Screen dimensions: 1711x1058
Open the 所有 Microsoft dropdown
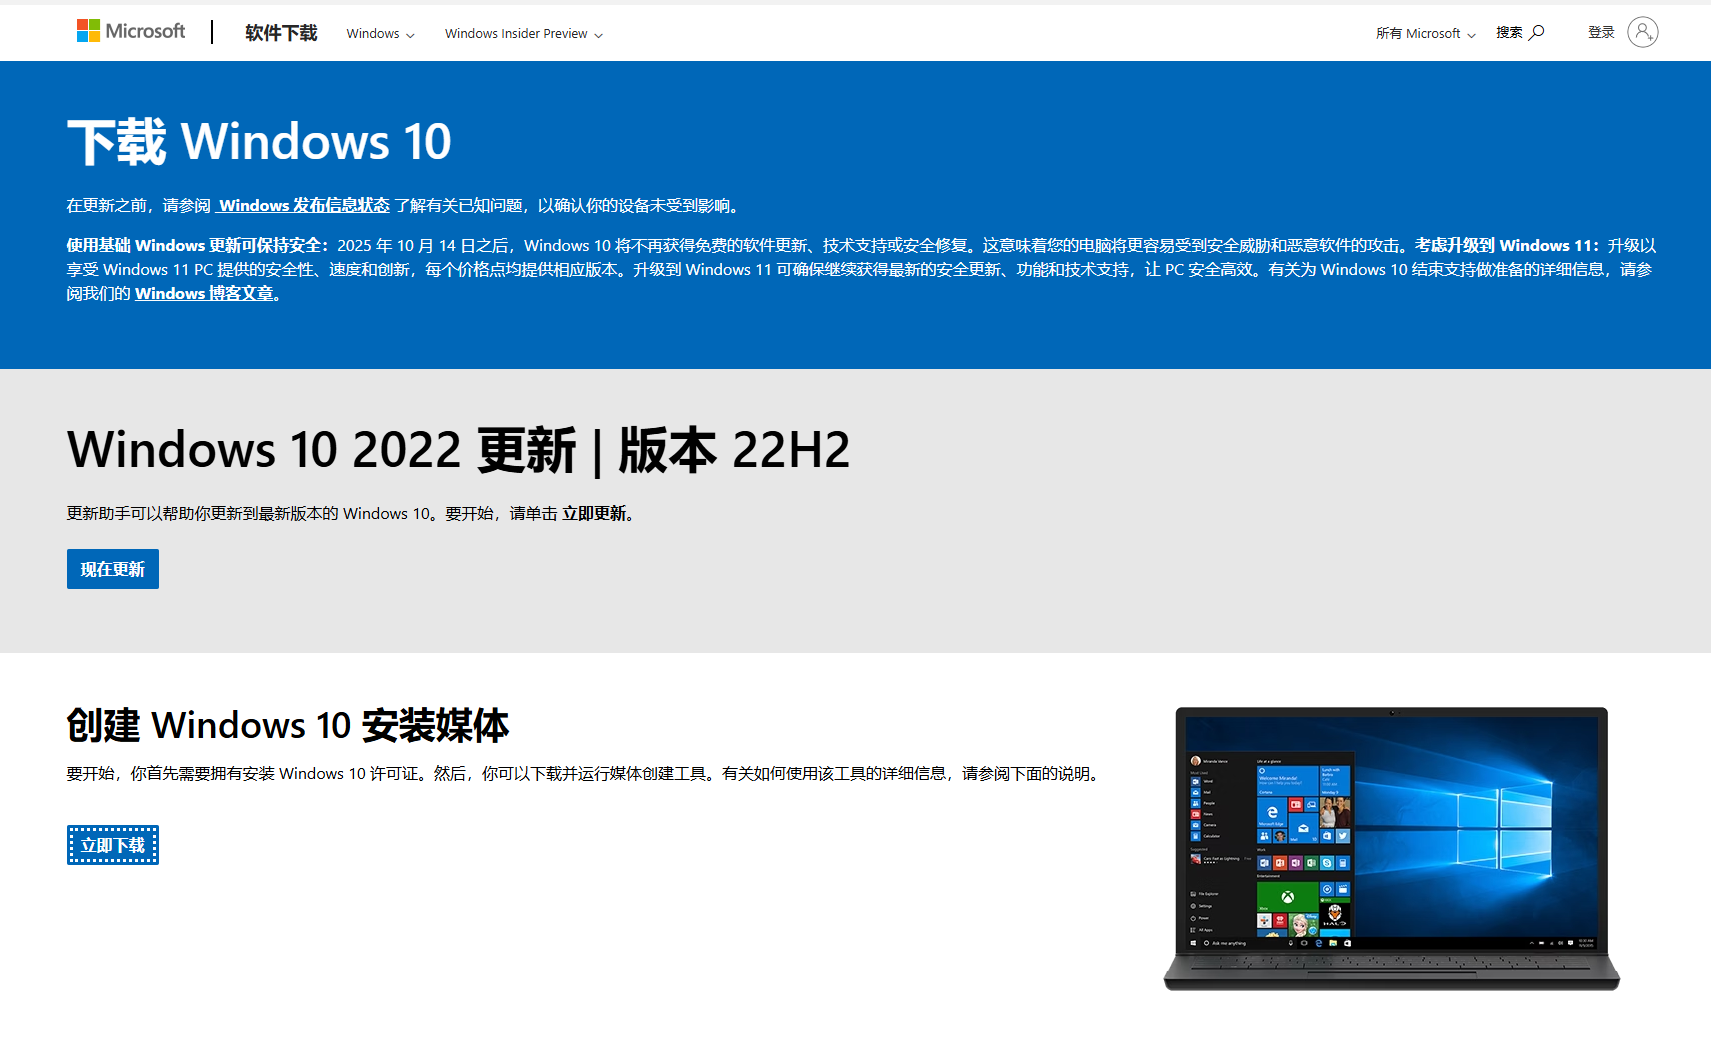click(1425, 33)
